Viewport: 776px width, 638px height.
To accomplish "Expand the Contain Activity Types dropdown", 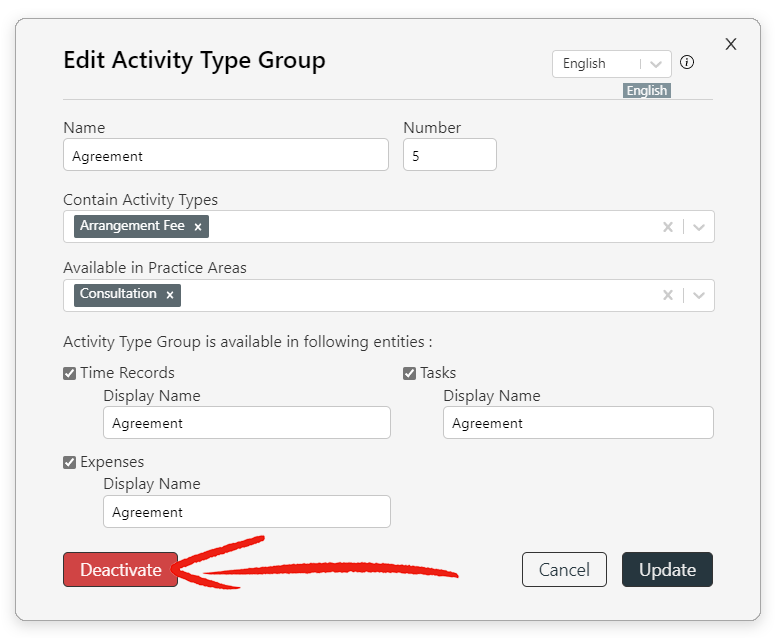I will 698,227.
